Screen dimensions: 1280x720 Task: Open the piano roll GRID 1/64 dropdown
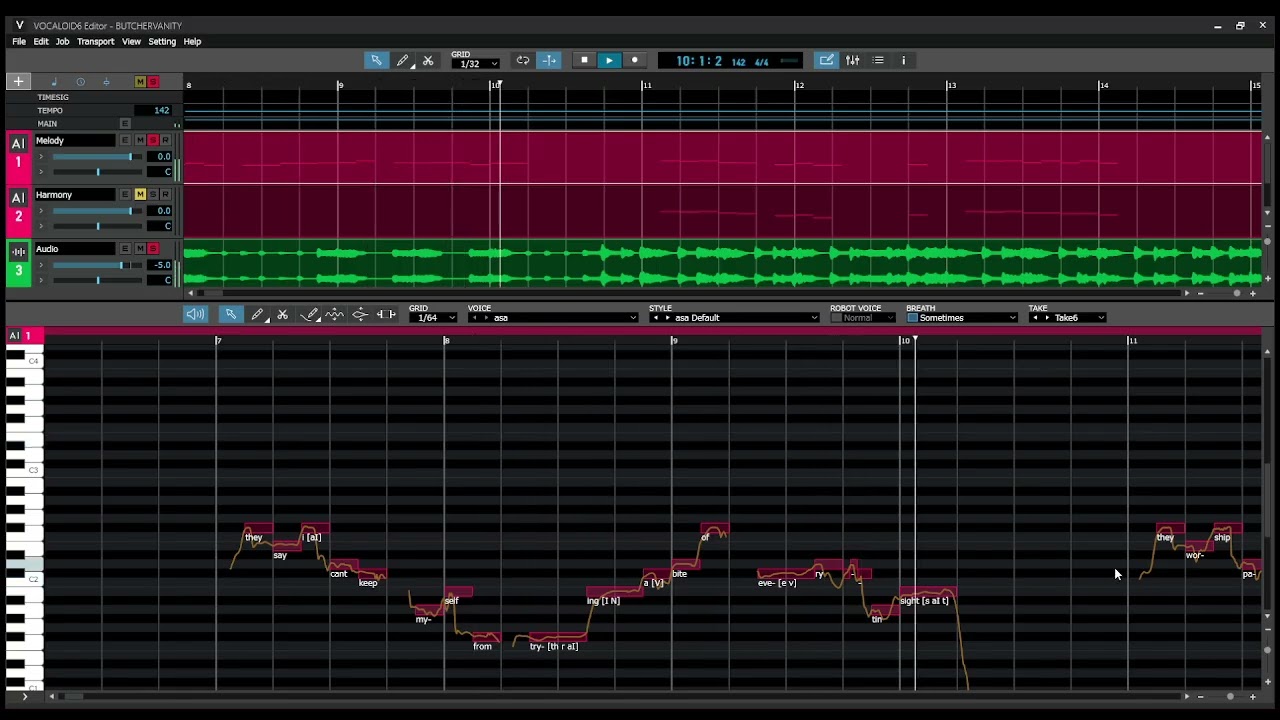point(433,318)
